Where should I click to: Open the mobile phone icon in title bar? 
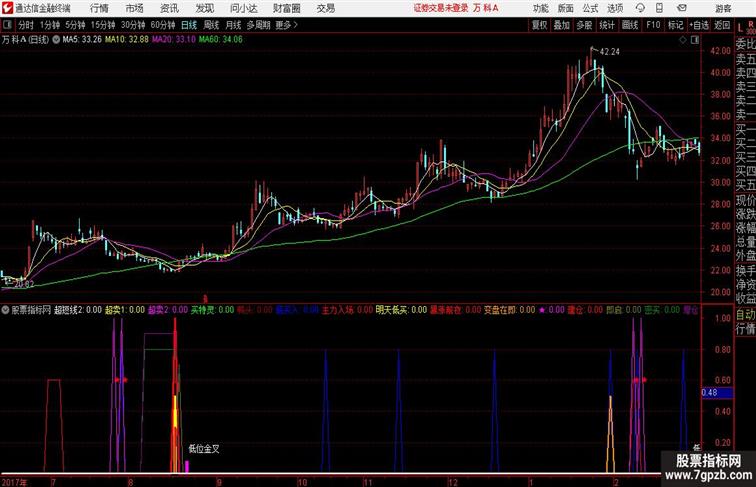pos(659,8)
